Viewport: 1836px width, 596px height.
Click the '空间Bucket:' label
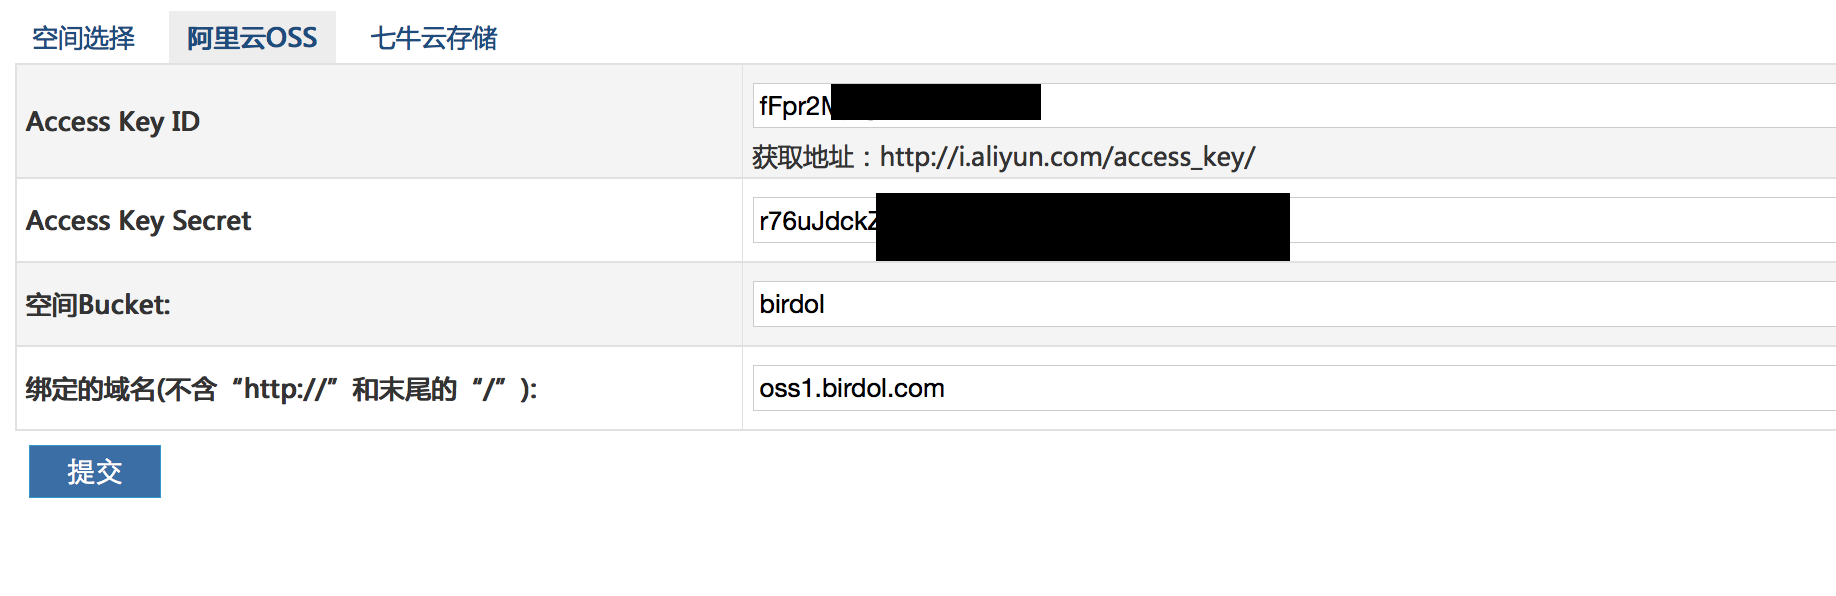click(98, 304)
